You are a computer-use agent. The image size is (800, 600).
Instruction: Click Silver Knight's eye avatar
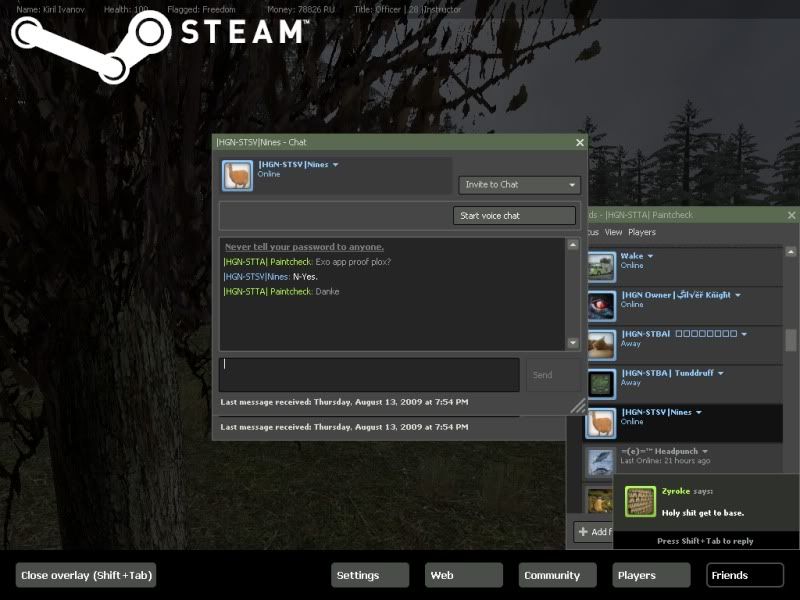(601, 306)
